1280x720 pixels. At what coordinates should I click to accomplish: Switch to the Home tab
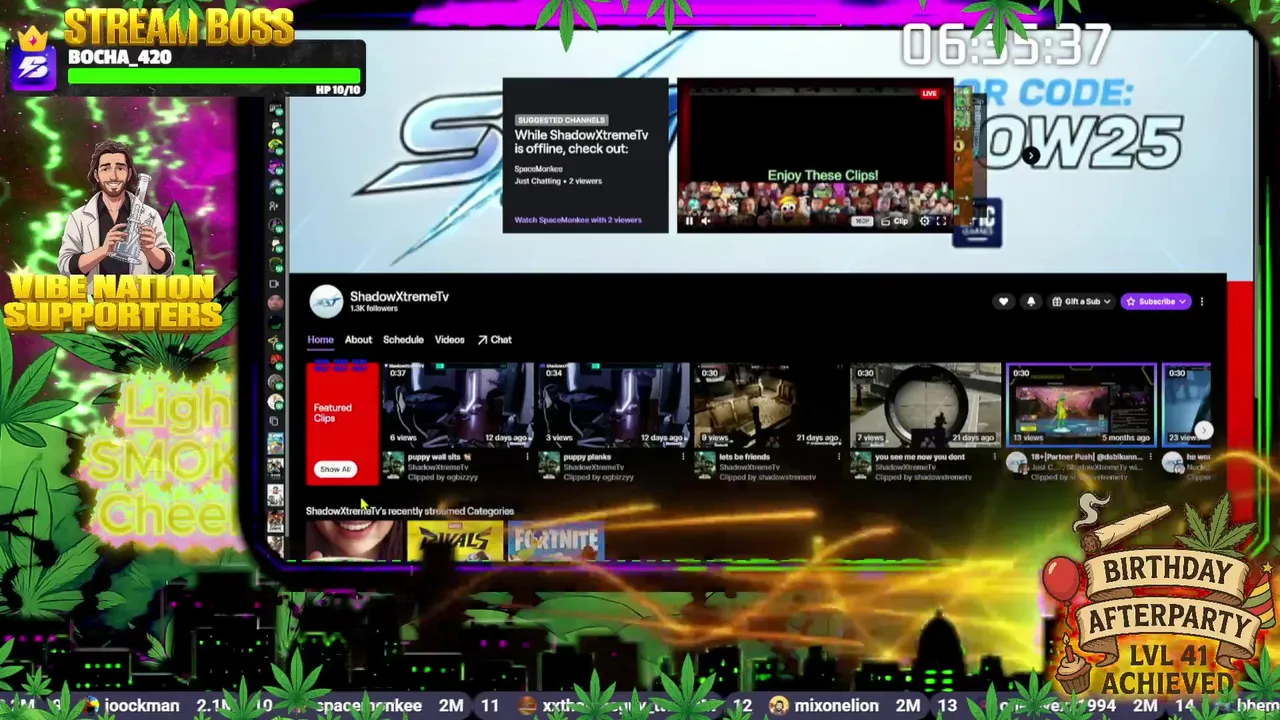(320, 340)
